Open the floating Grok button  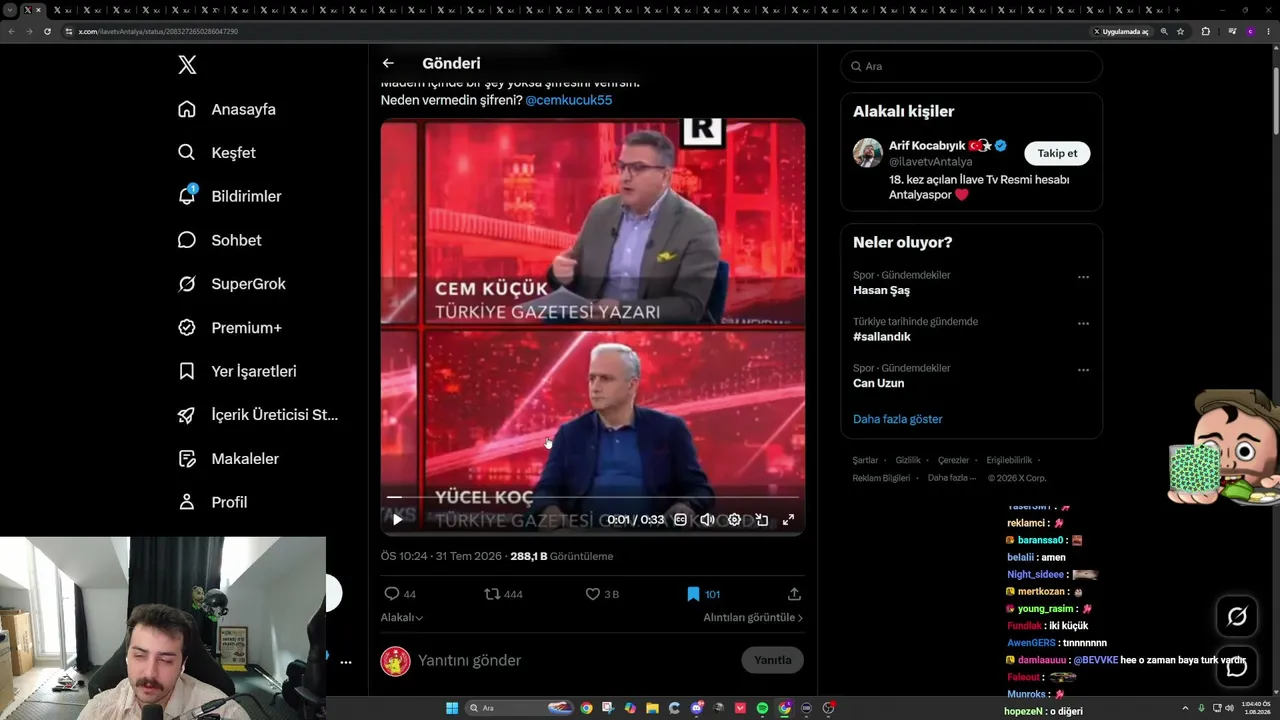tap(1237, 617)
